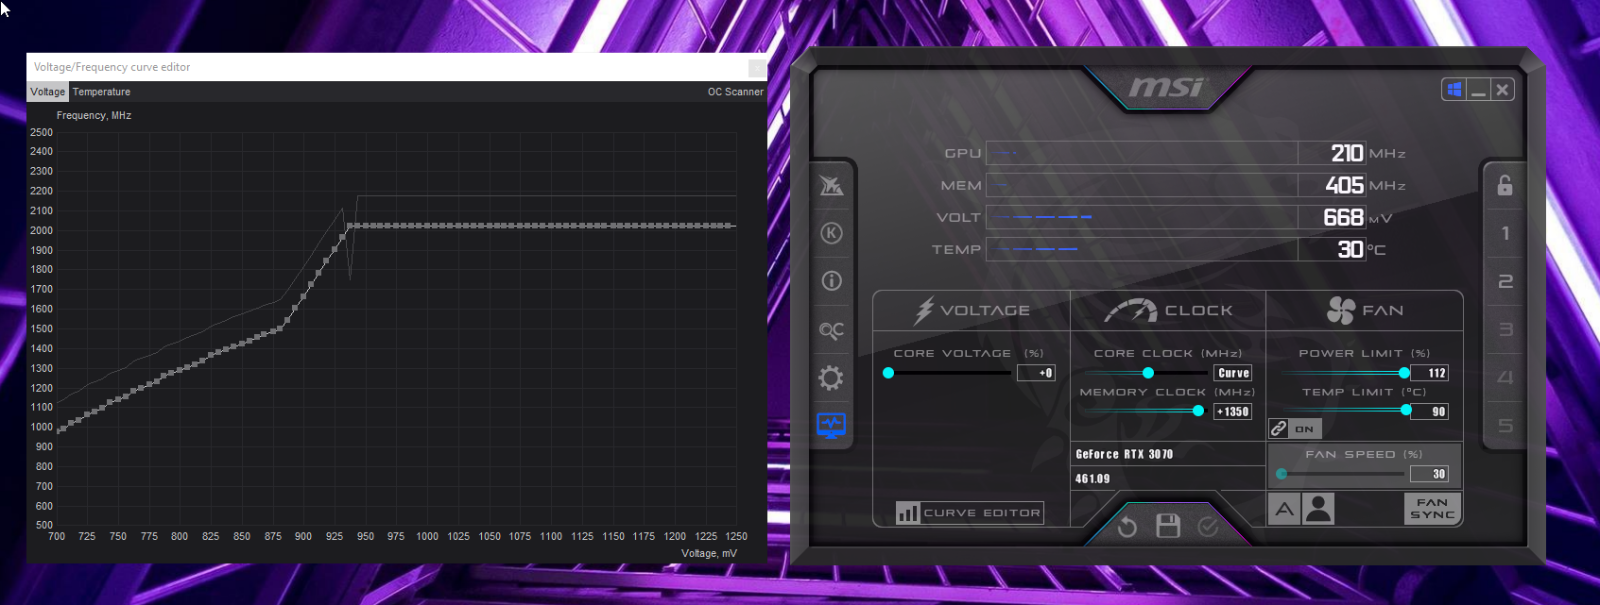Click the GPU clock reading '210'
The width and height of the screenshot is (1600, 605).
(x=1346, y=153)
